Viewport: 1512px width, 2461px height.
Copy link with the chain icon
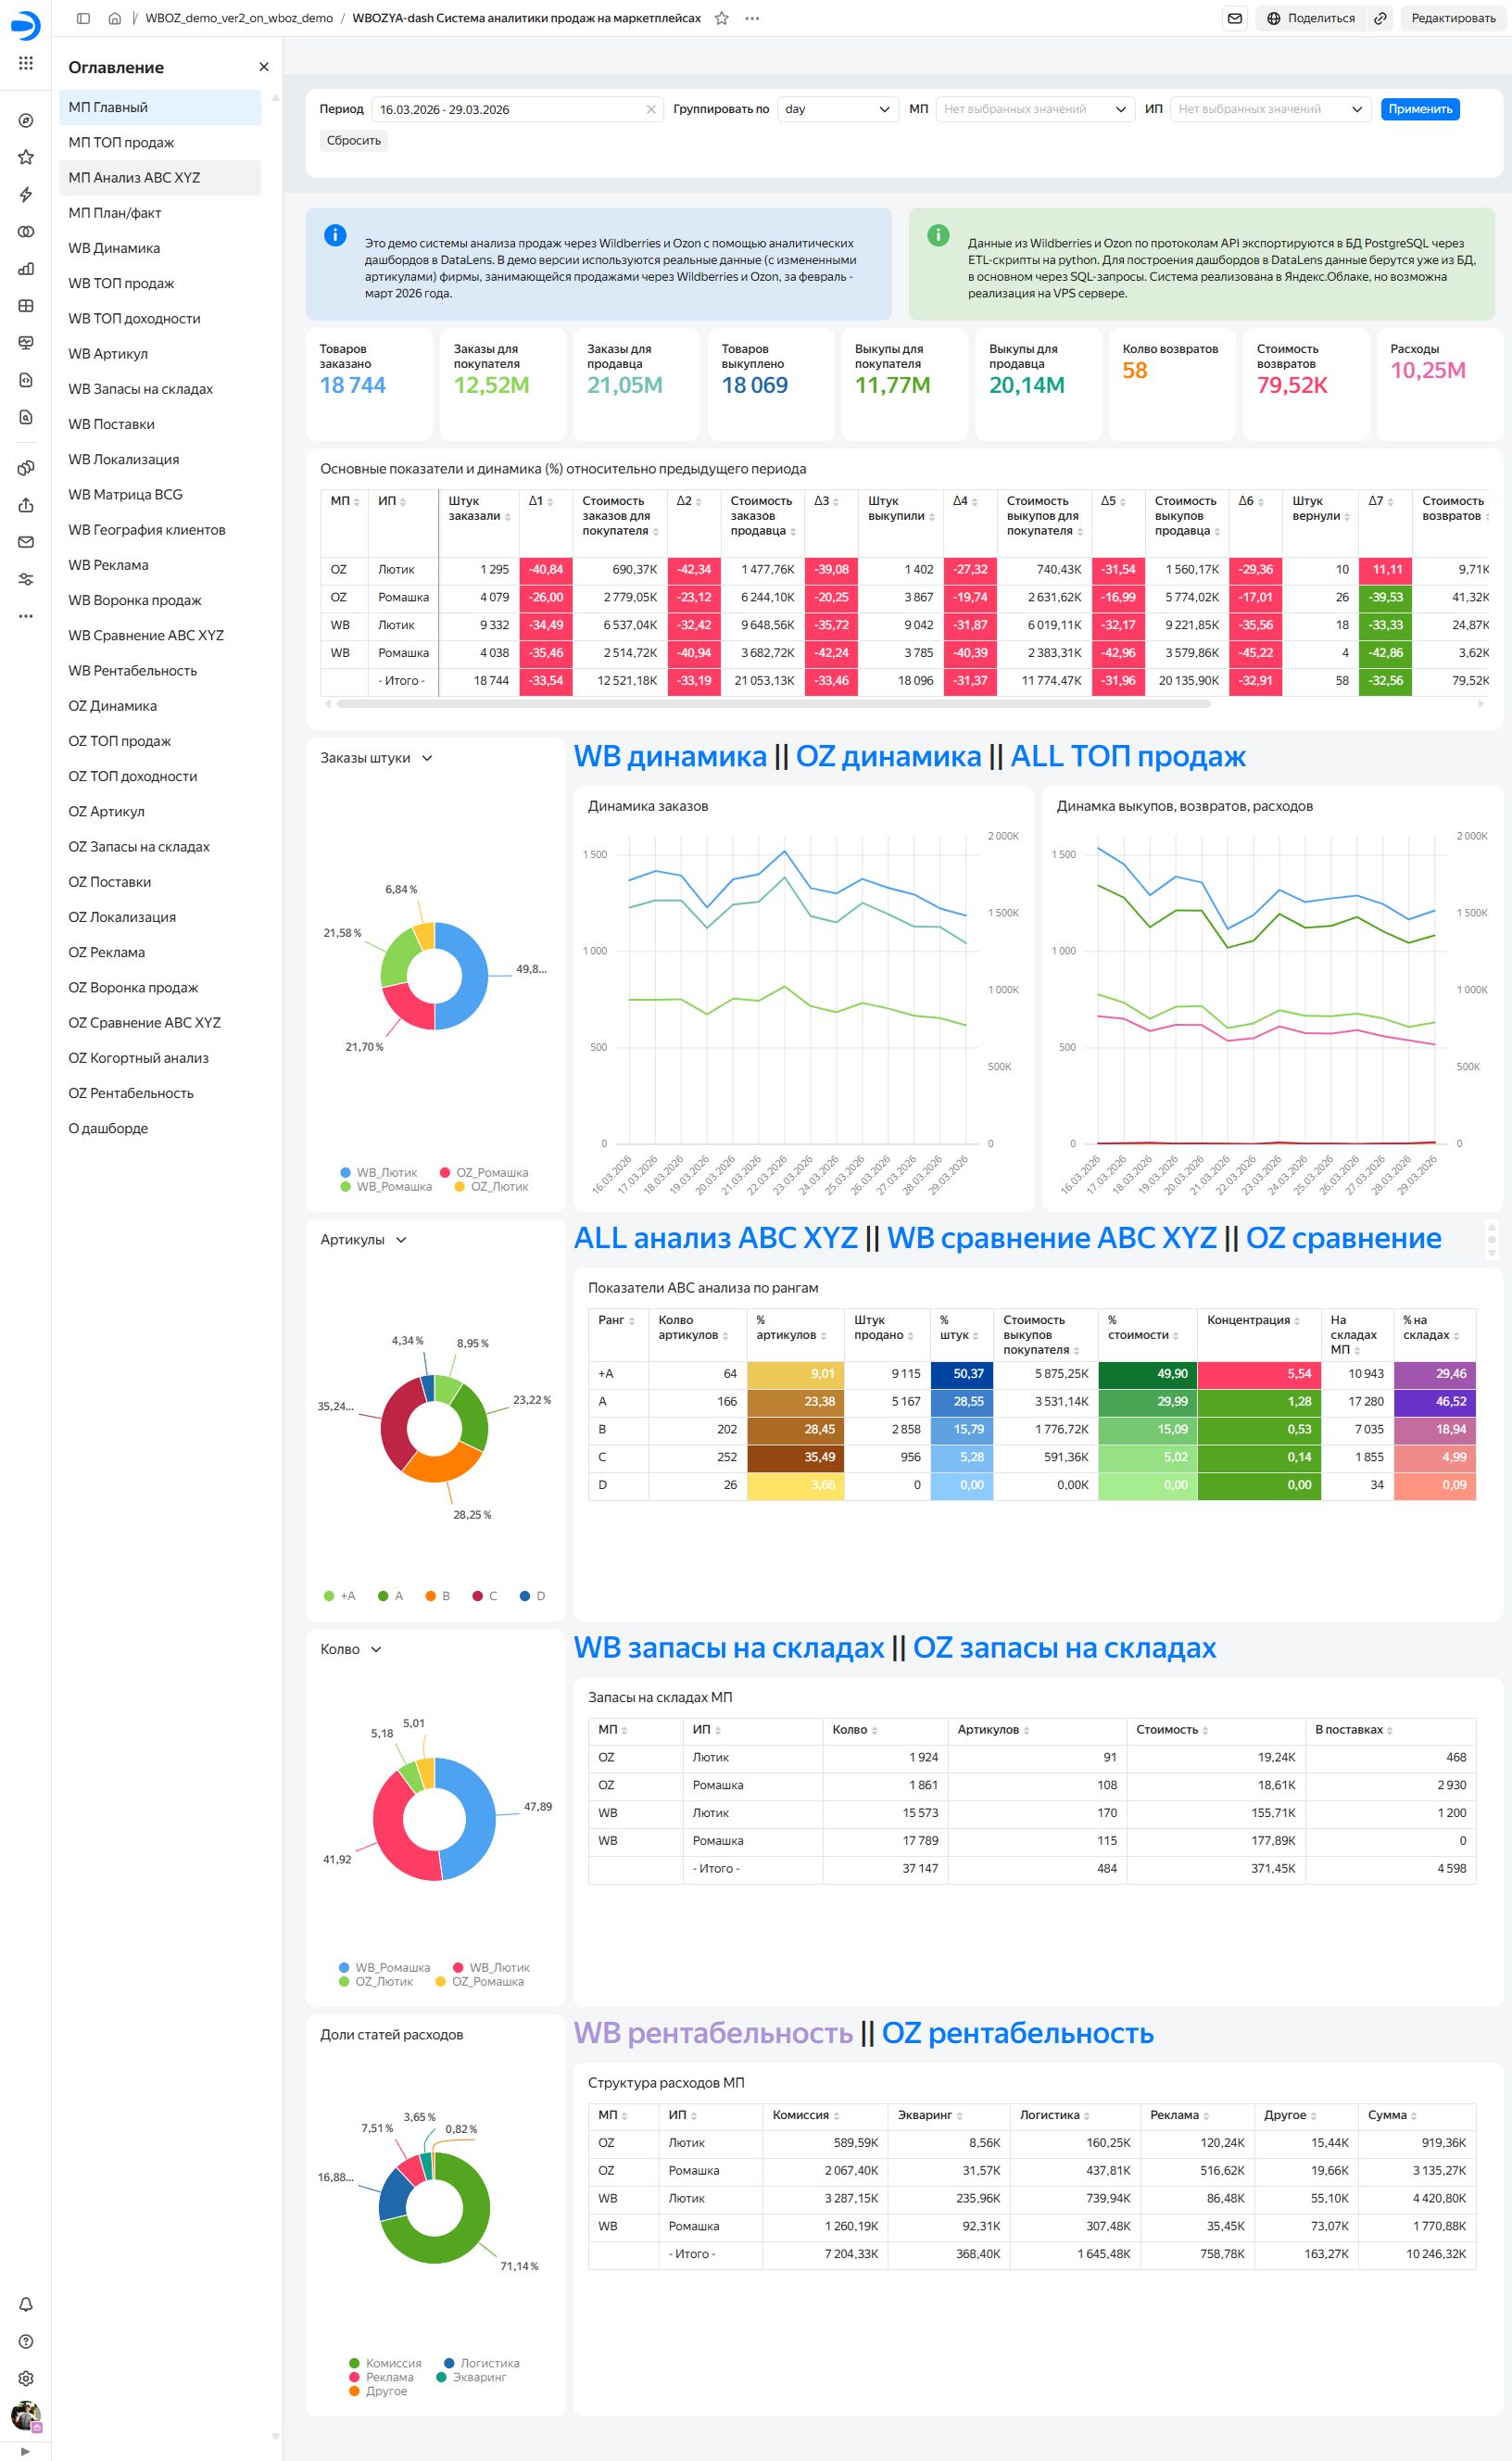(x=1380, y=18)
